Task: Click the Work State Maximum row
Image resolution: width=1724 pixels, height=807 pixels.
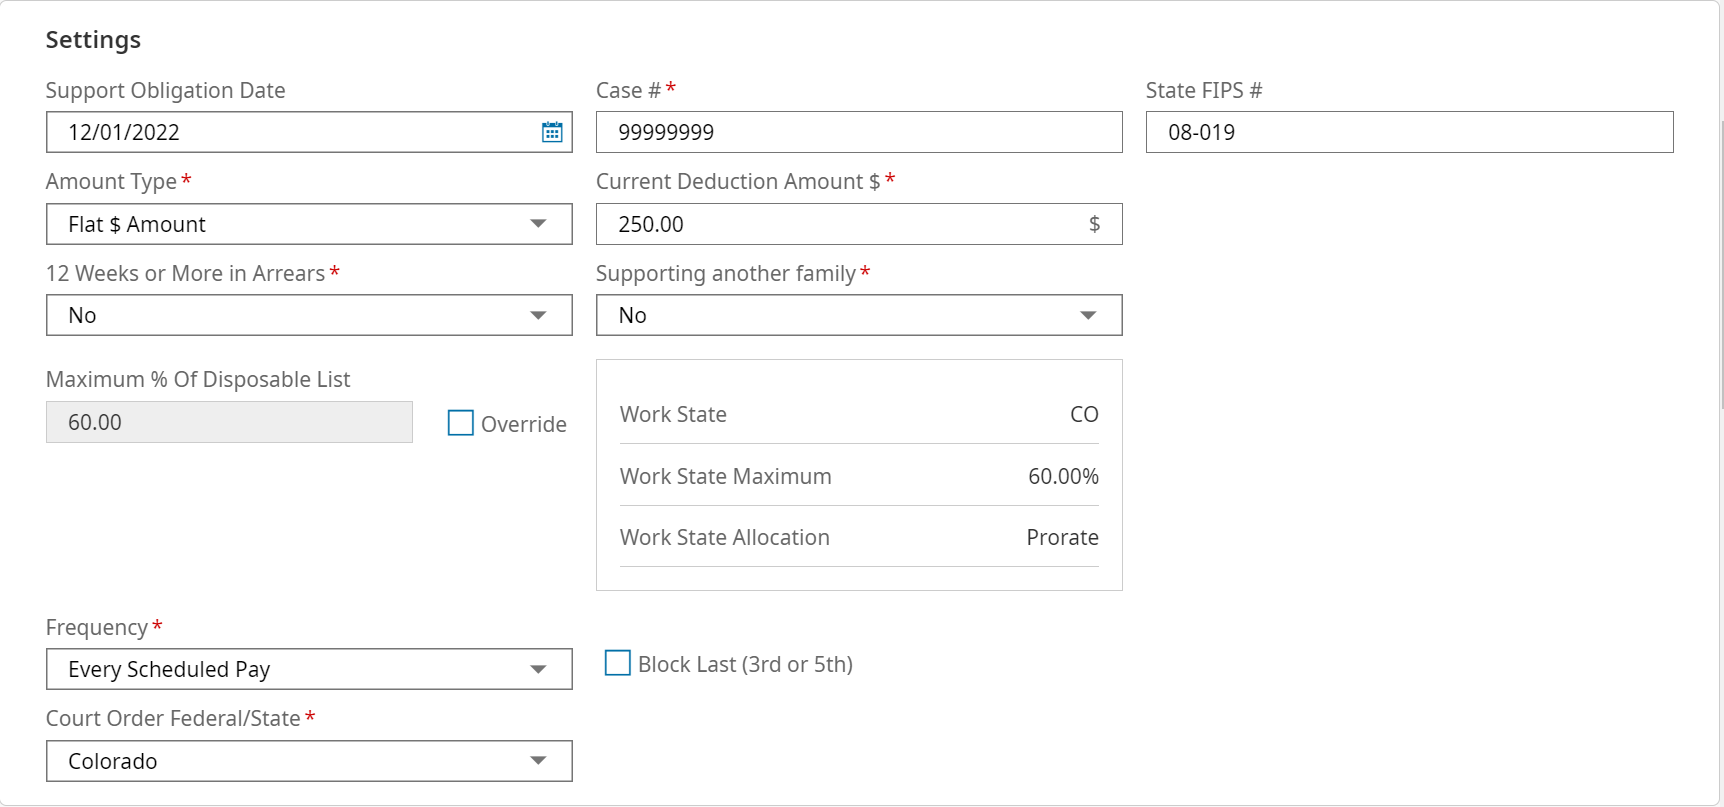Action: click(x=858, y=476)
